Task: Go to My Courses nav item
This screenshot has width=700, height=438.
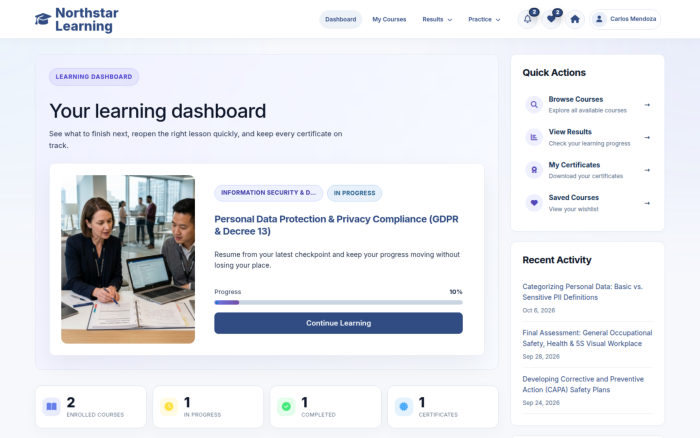Action: (x=389, y=19)
